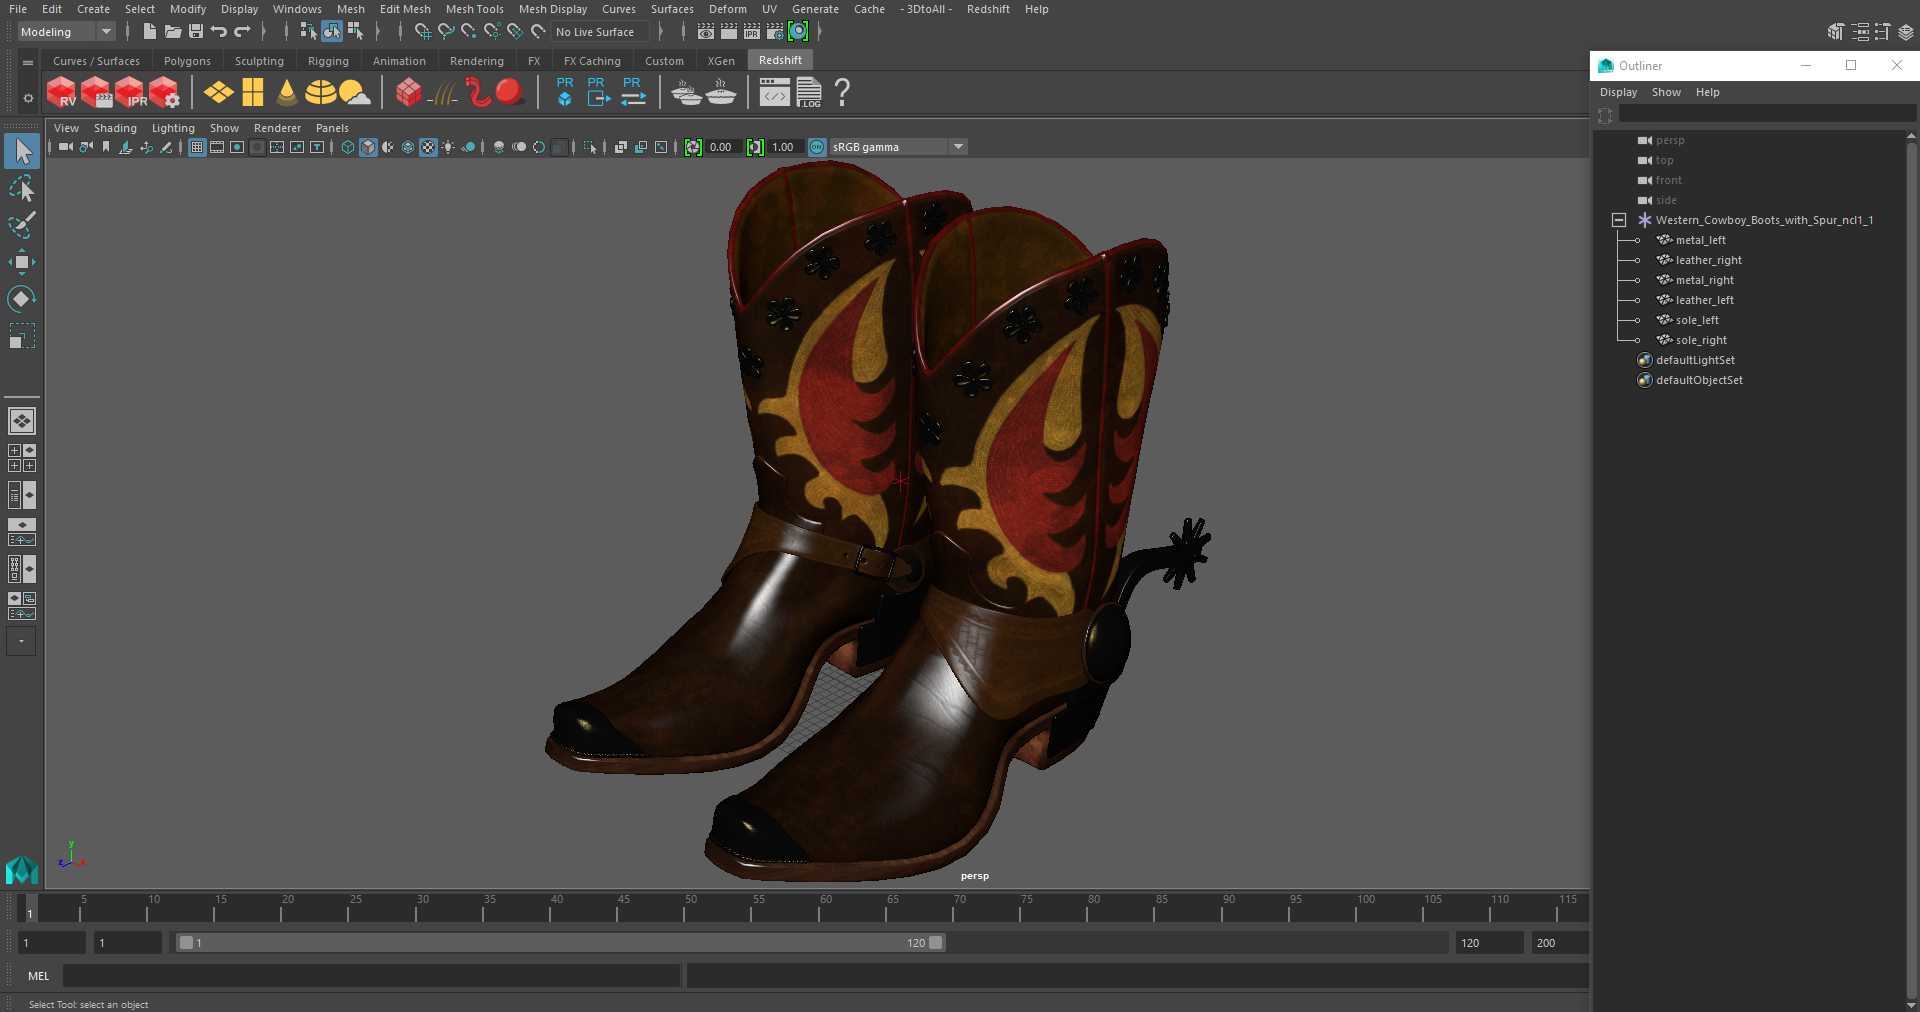Open Outliner Display menu
The width and height of the screenshot is (1920, 1012).
point(1618,92)
